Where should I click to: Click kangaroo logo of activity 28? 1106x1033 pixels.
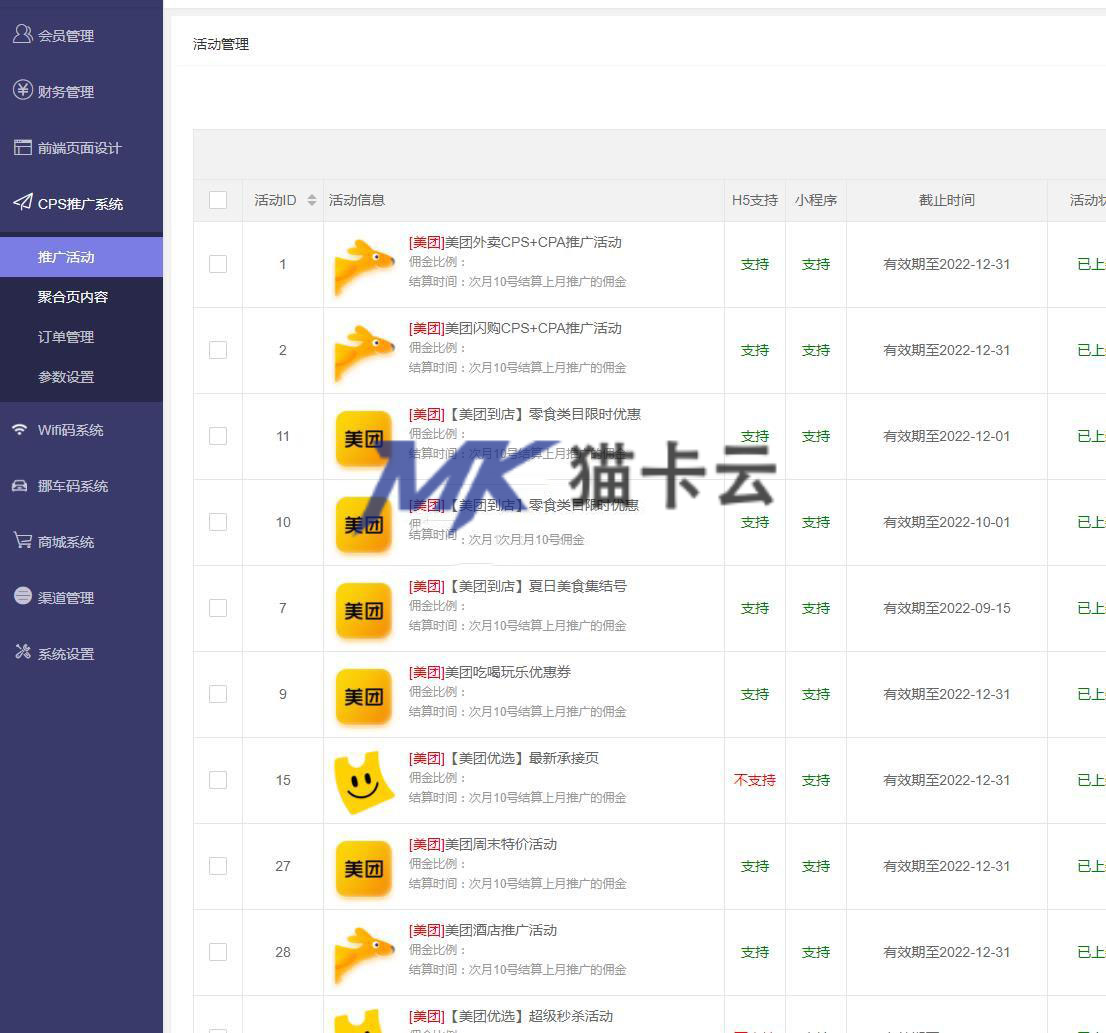click(364, 954)
